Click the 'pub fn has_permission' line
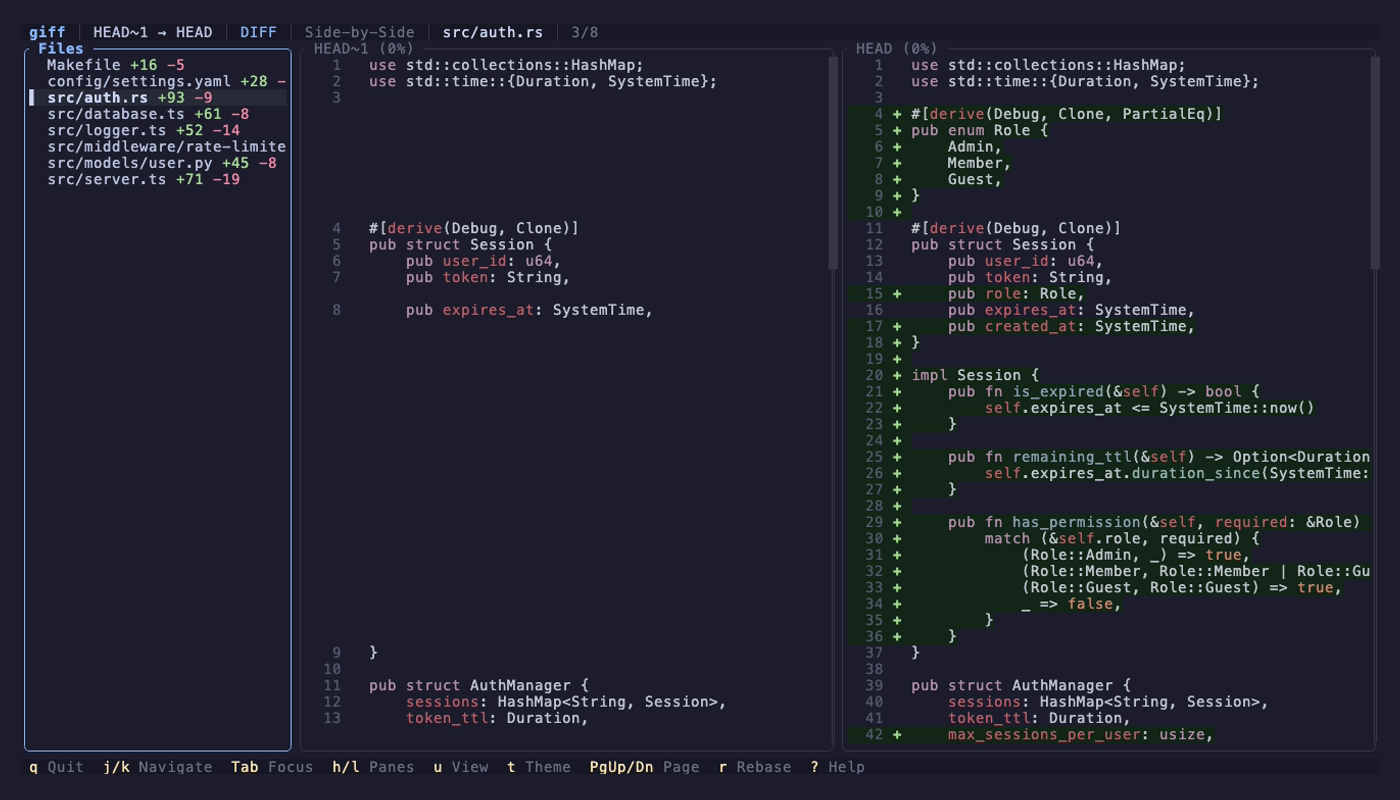Viewport: 1400px width, 800px height. click(x=1154, y=522)
